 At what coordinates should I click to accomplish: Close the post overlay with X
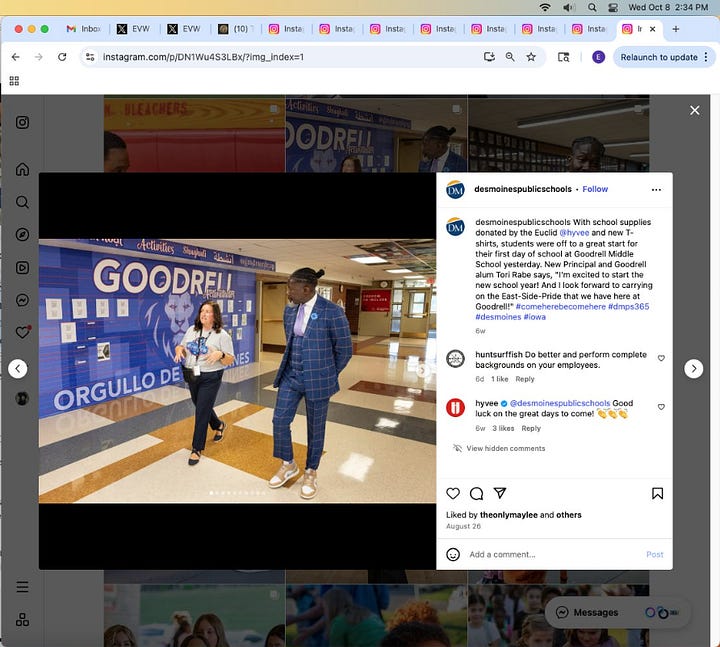click(694, 110)
